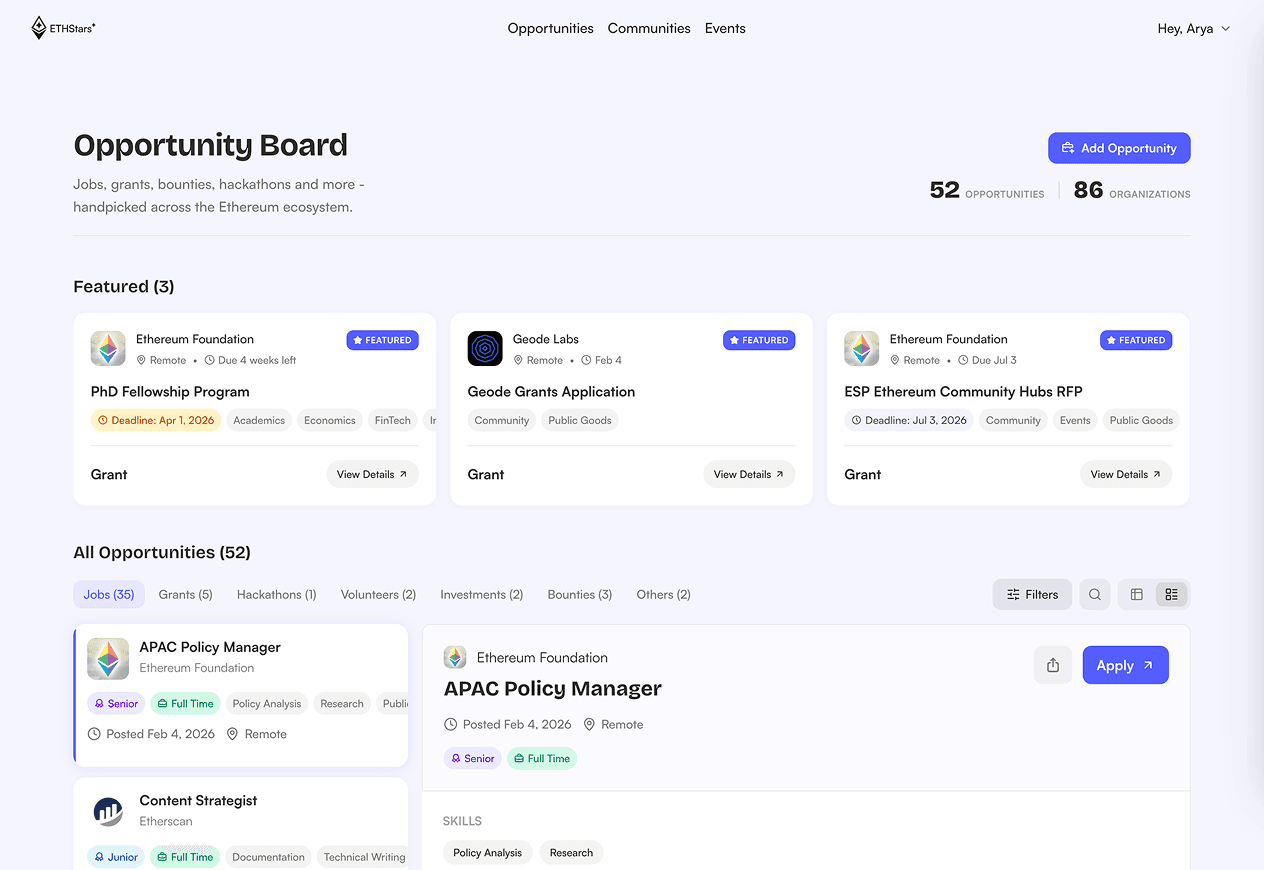Open Communities in top navigation
Viewport: 1264px width, 870px height.
coord(649,28)
